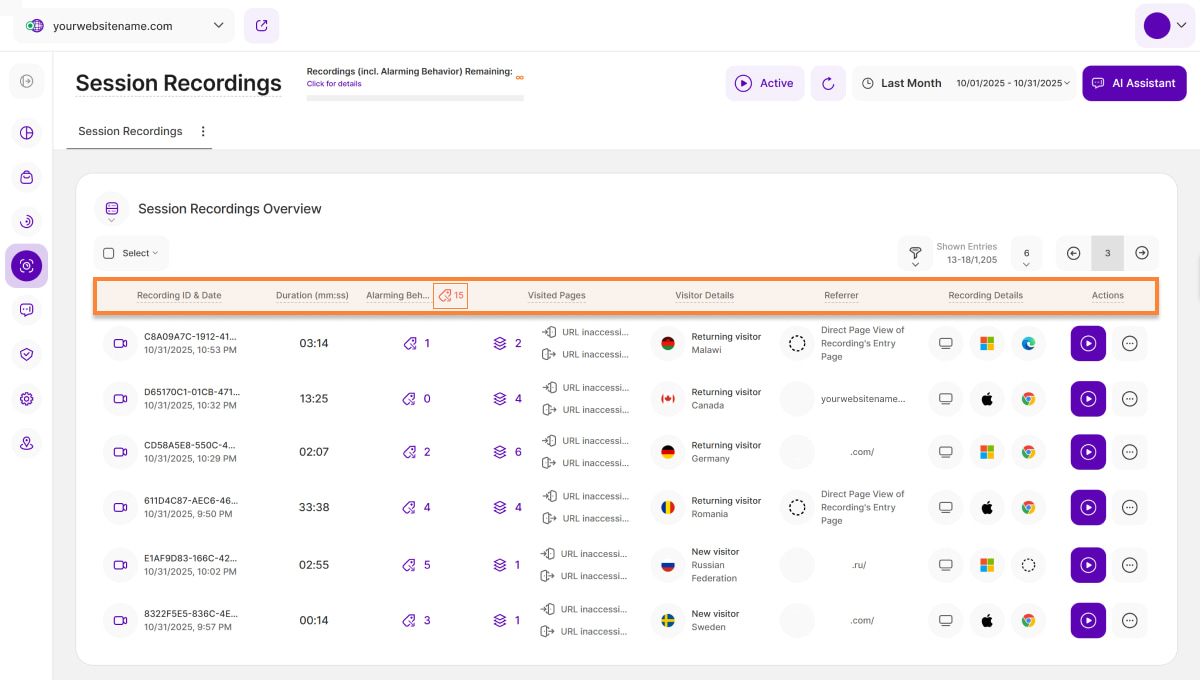
Task: Go to the previous page of entries
Action: coord(1074,253)
